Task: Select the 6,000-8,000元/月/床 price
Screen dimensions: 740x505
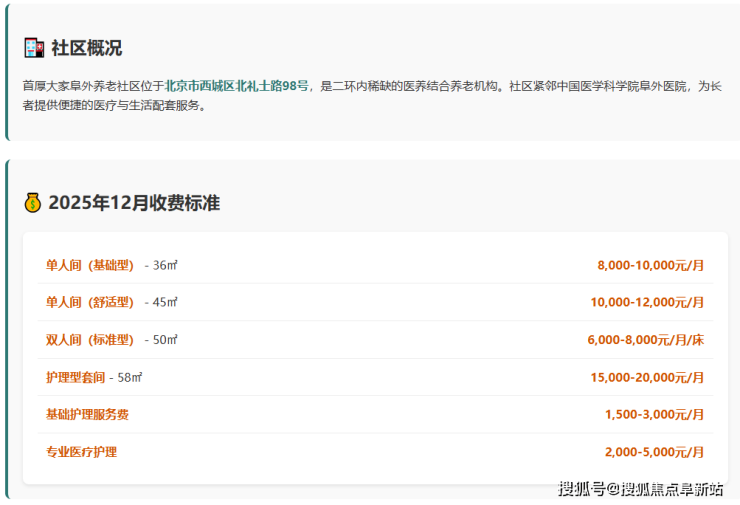Action: point(645,340)
